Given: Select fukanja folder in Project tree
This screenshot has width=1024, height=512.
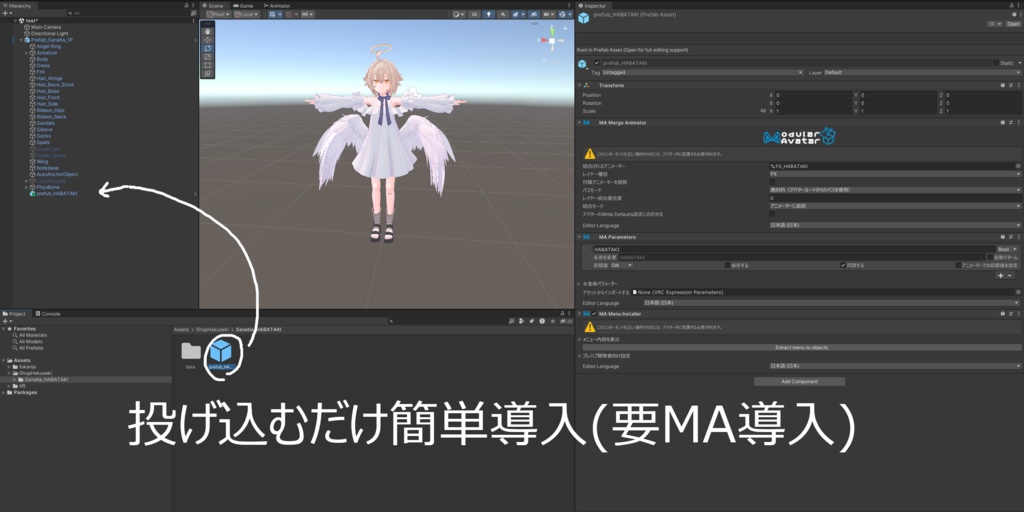Looking at the screenshot, I should coord(27,367).
